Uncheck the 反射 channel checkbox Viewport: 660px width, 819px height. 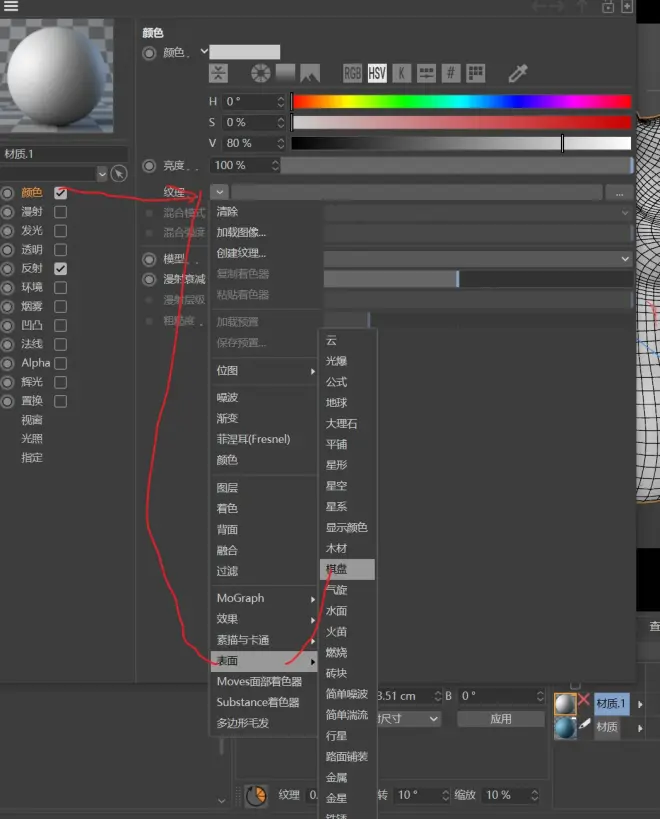coord(61,269)
